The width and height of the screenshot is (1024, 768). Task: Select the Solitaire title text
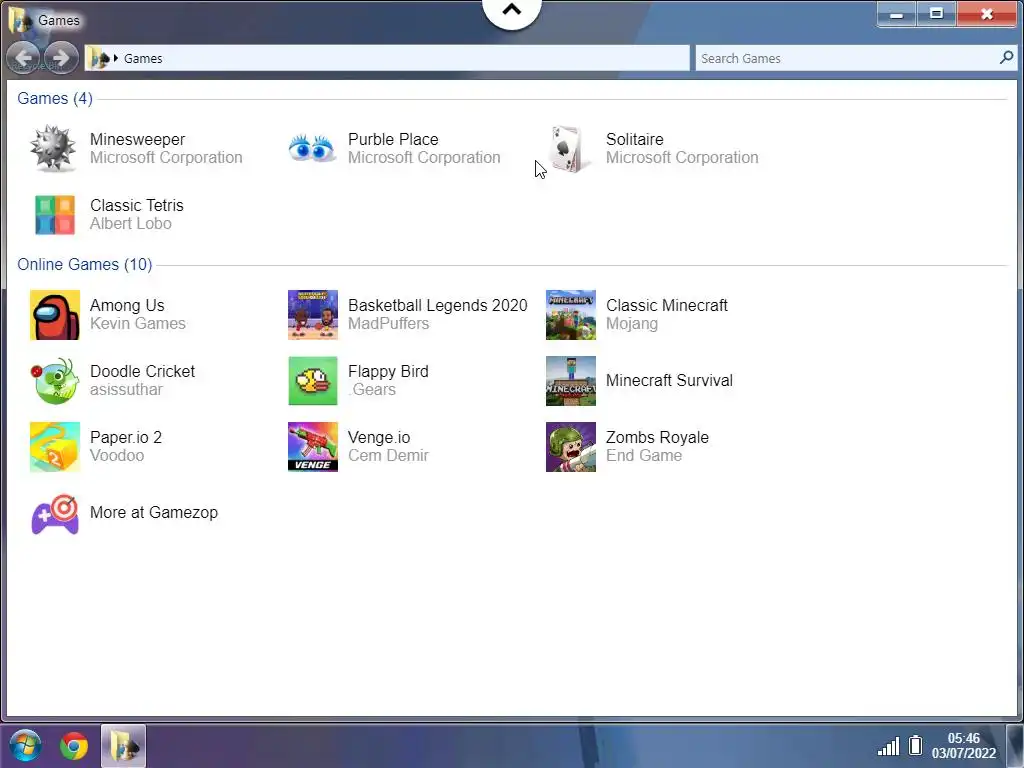point(635,139)
